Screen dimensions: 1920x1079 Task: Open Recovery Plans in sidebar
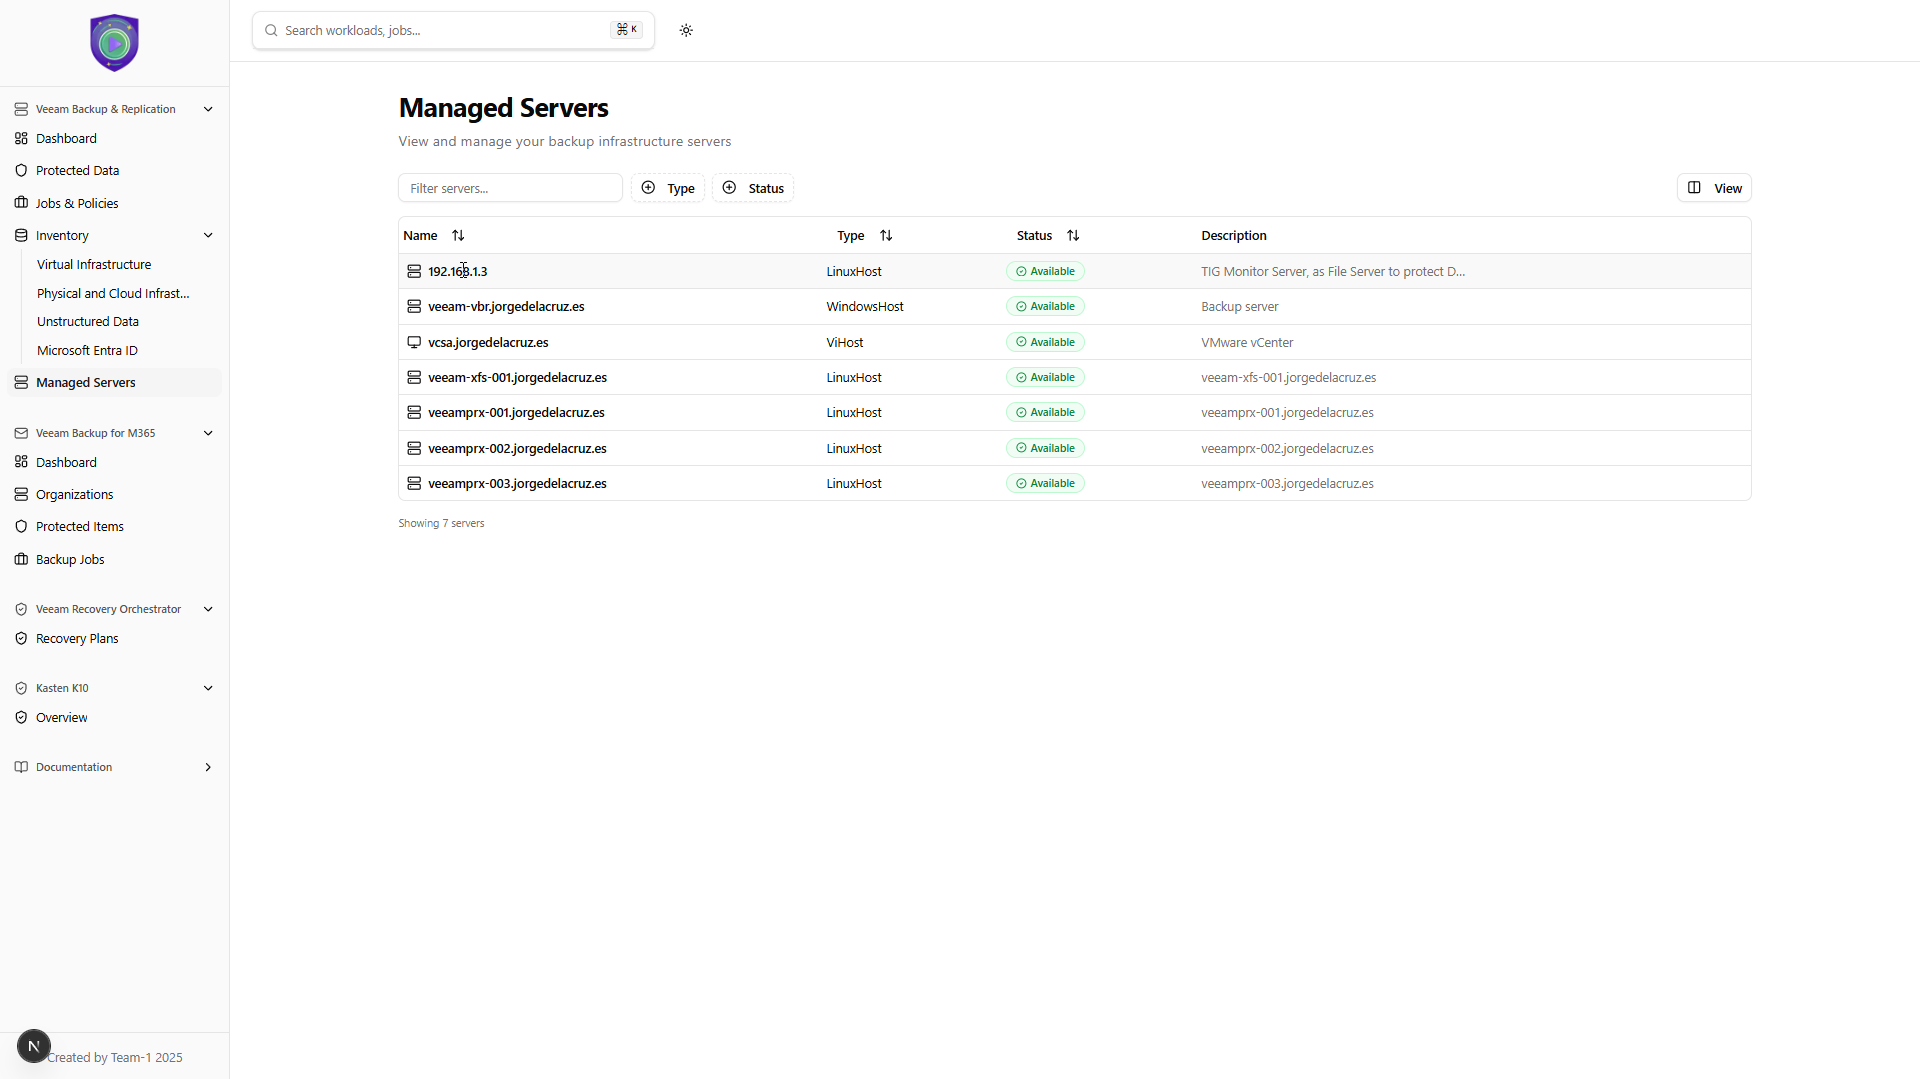tap(77, 638)
